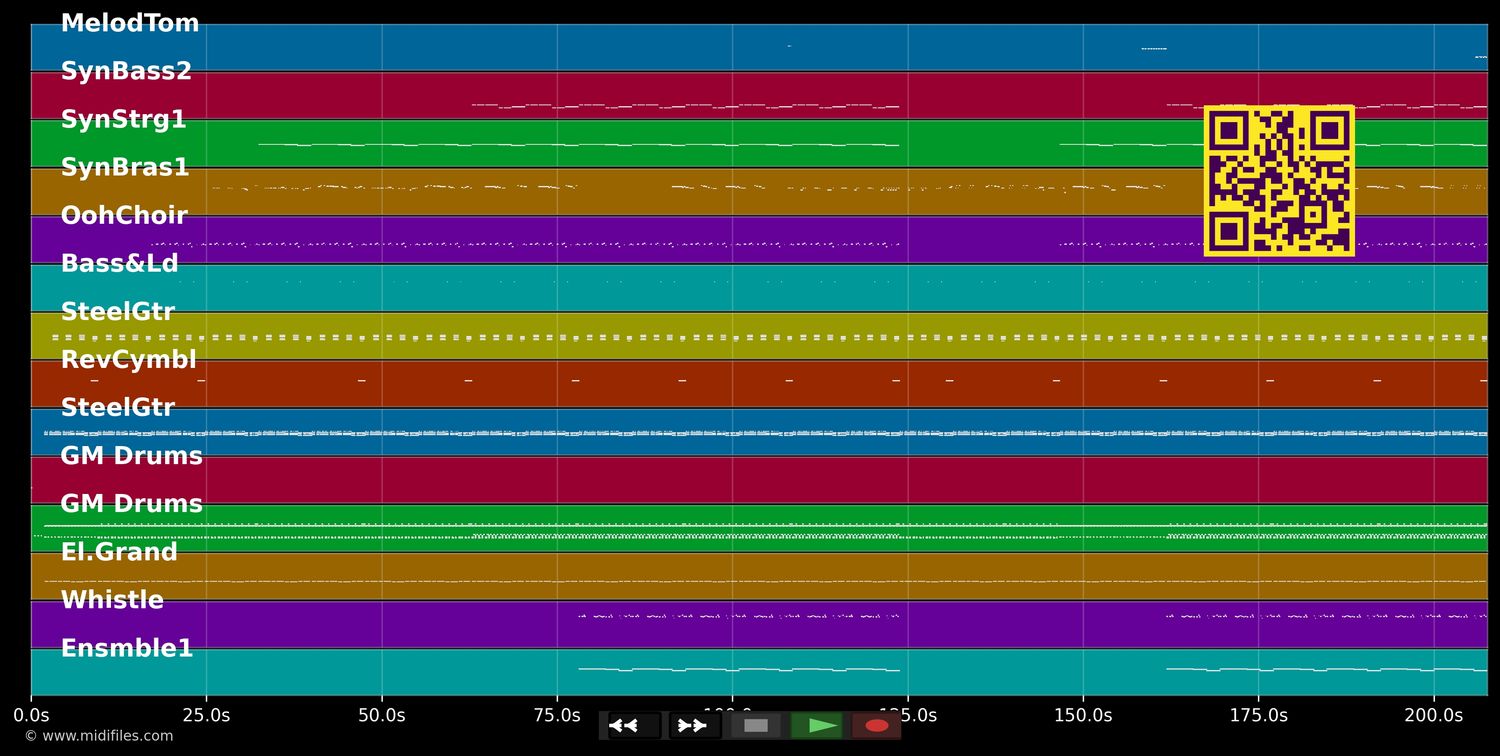Select the MelodTom track label
The width and height of the screenshot is (1500, 756).
coord(130,24)
